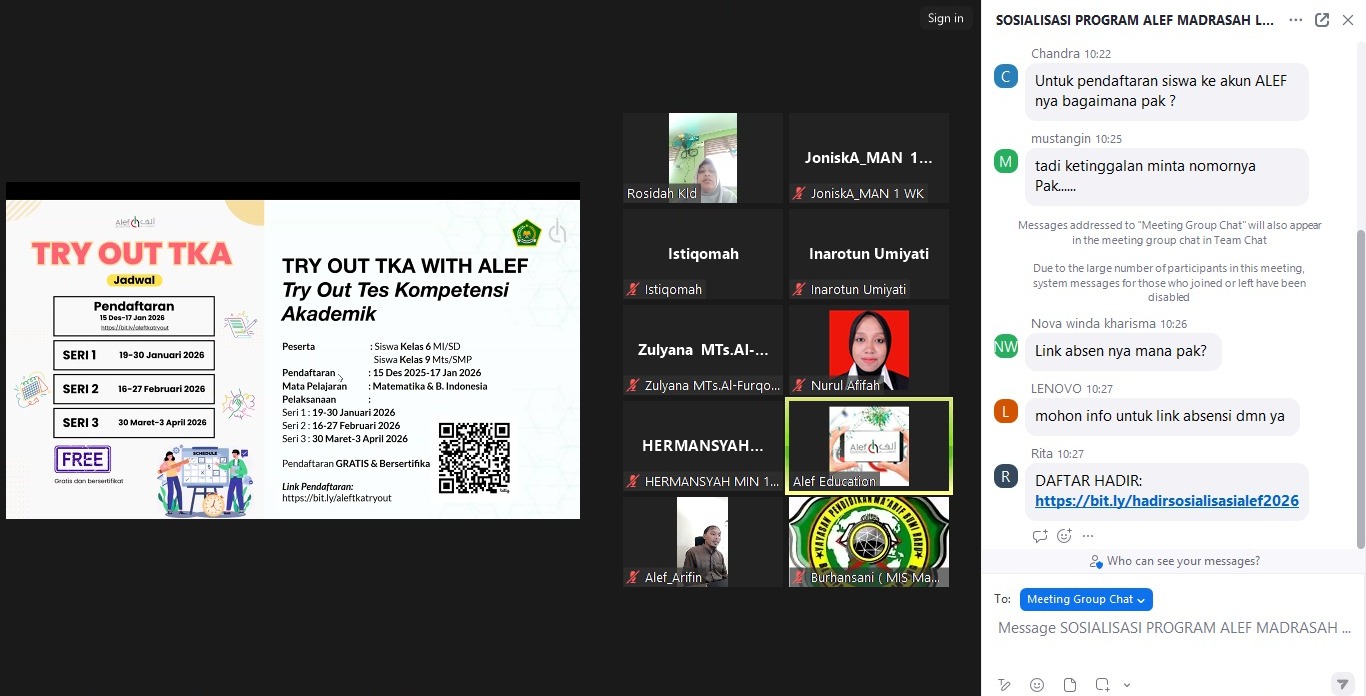The height and width of the screenshot is (696, 1366).
Task: Click muted mic icon on Alef_Arifin tile
Action: coord(632,578)
